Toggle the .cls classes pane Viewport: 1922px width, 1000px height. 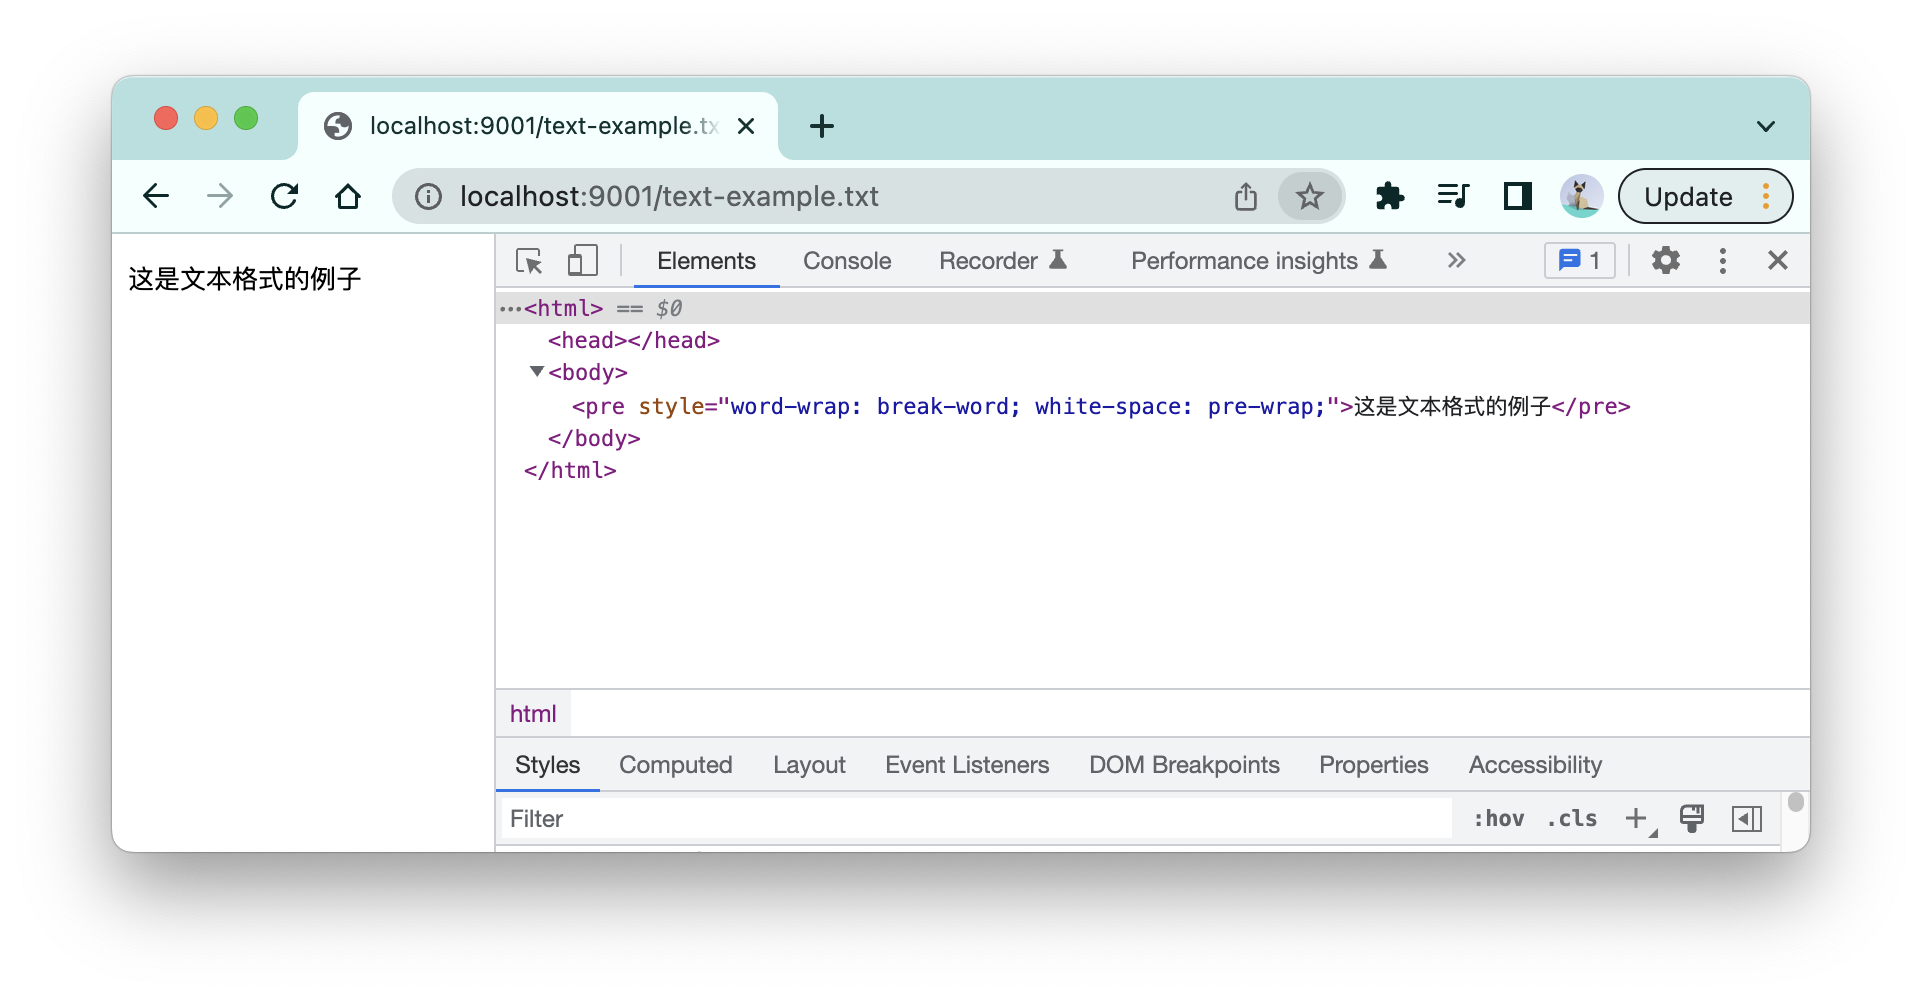(1572, 819)
